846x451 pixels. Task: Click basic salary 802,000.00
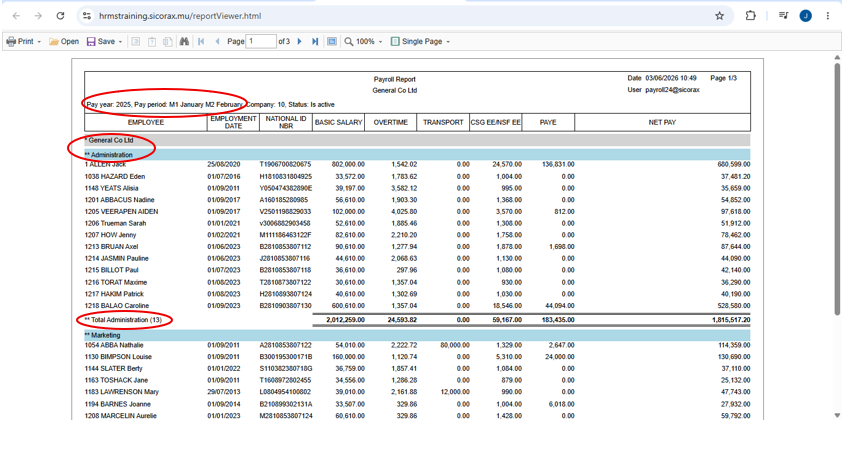tap(348, 164)
